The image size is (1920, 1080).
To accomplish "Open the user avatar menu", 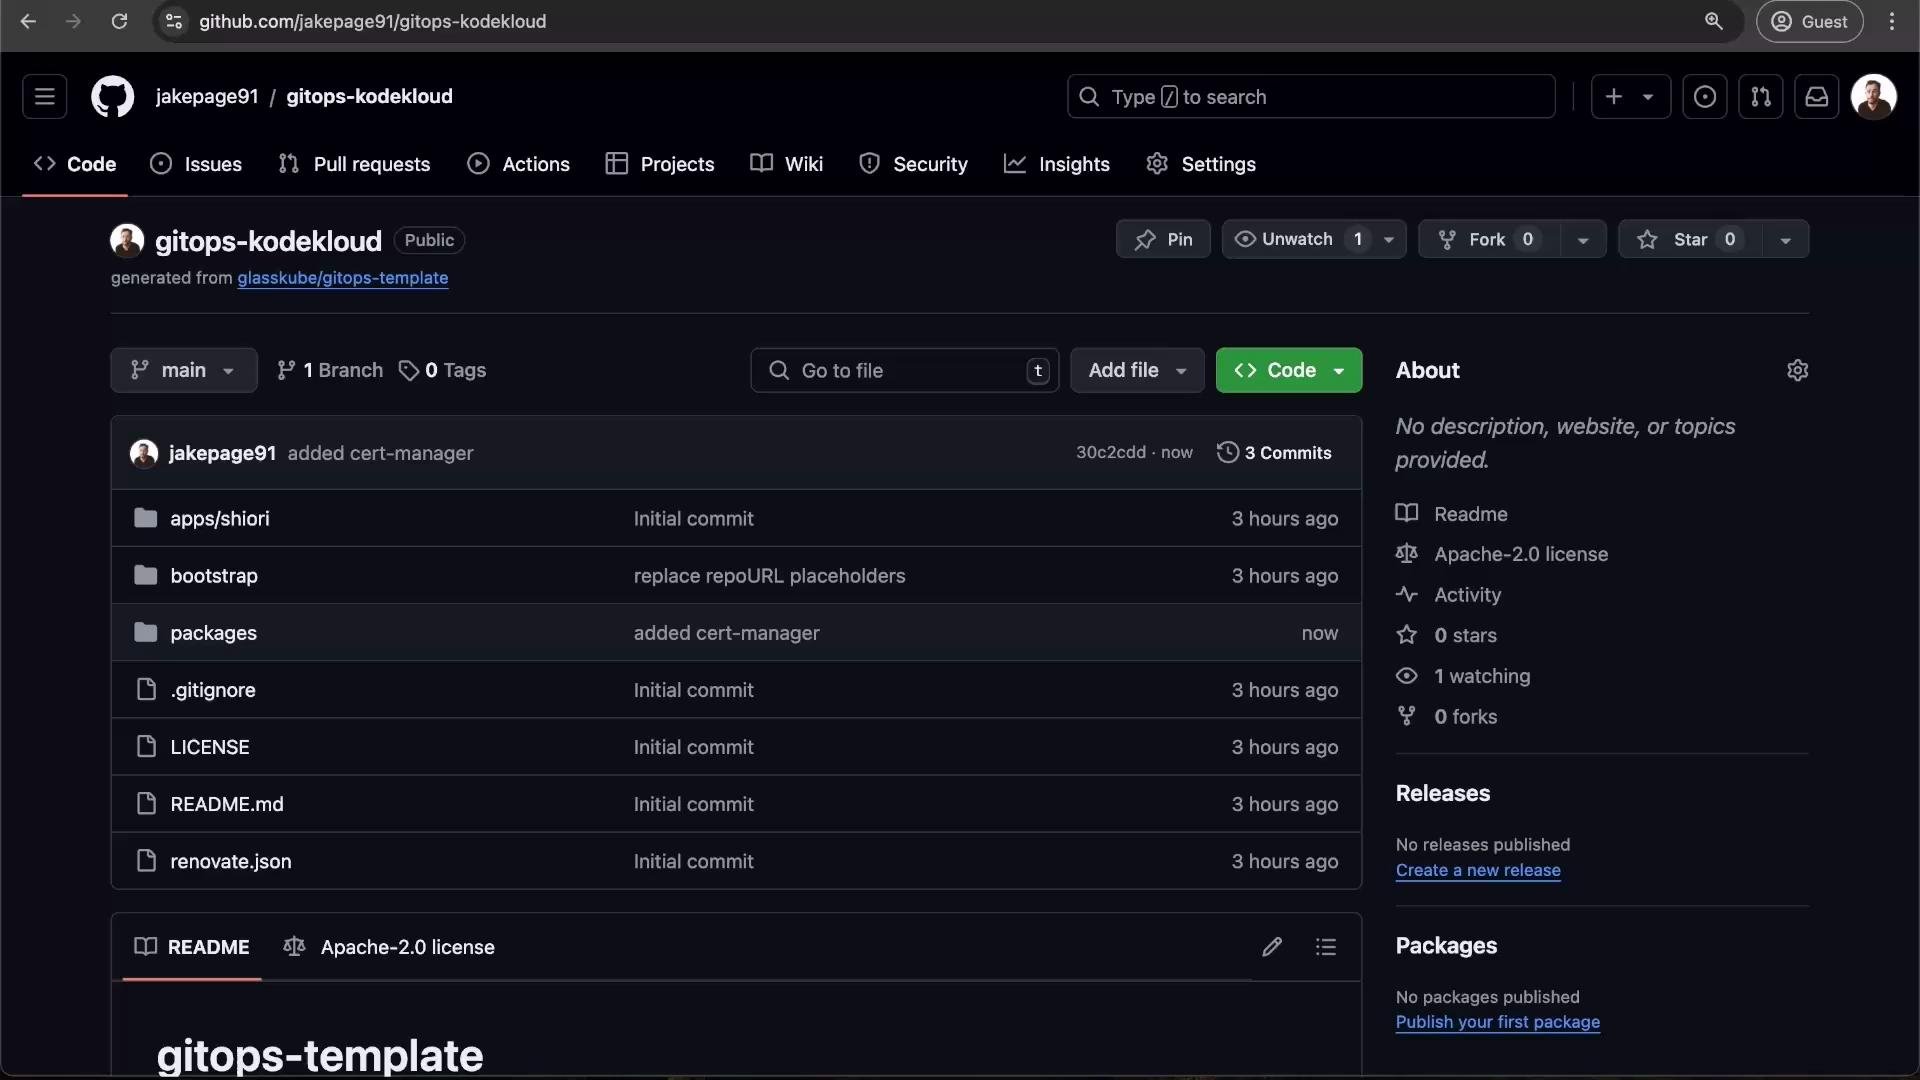I will point(1874,97).
